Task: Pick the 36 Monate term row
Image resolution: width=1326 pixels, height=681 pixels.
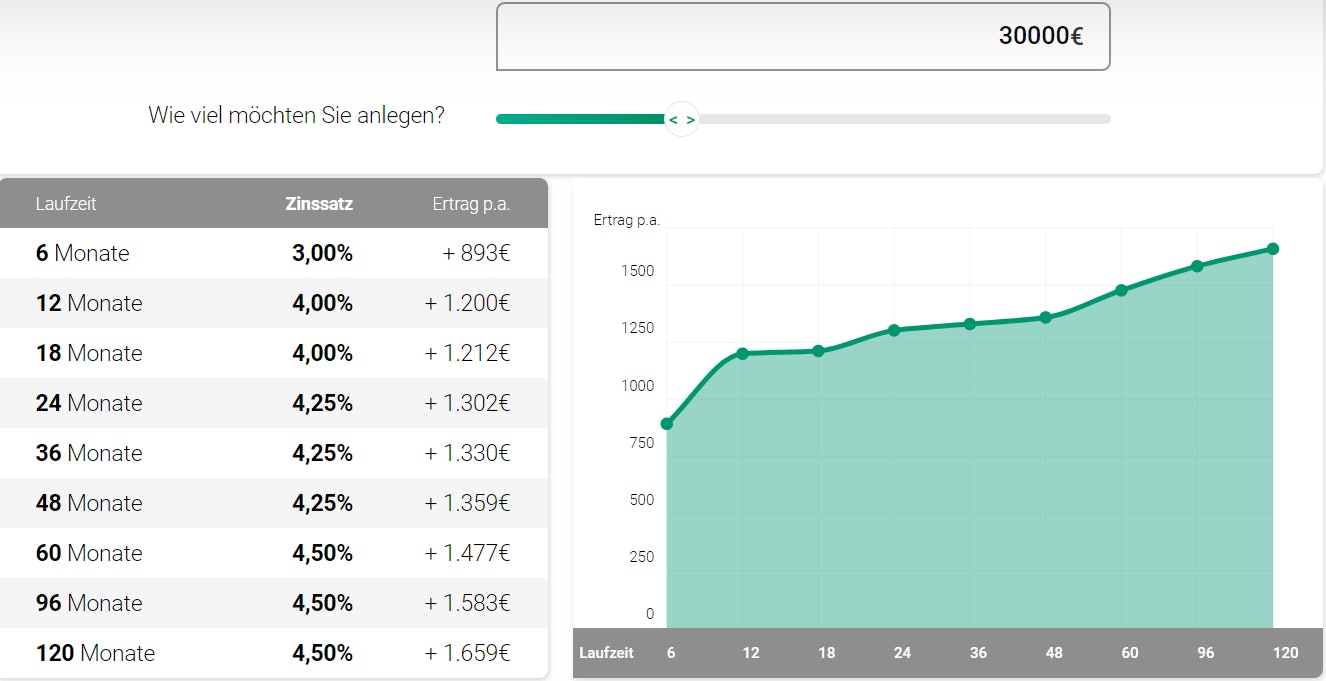Action: pyautogui.click(x=273, y=453)
